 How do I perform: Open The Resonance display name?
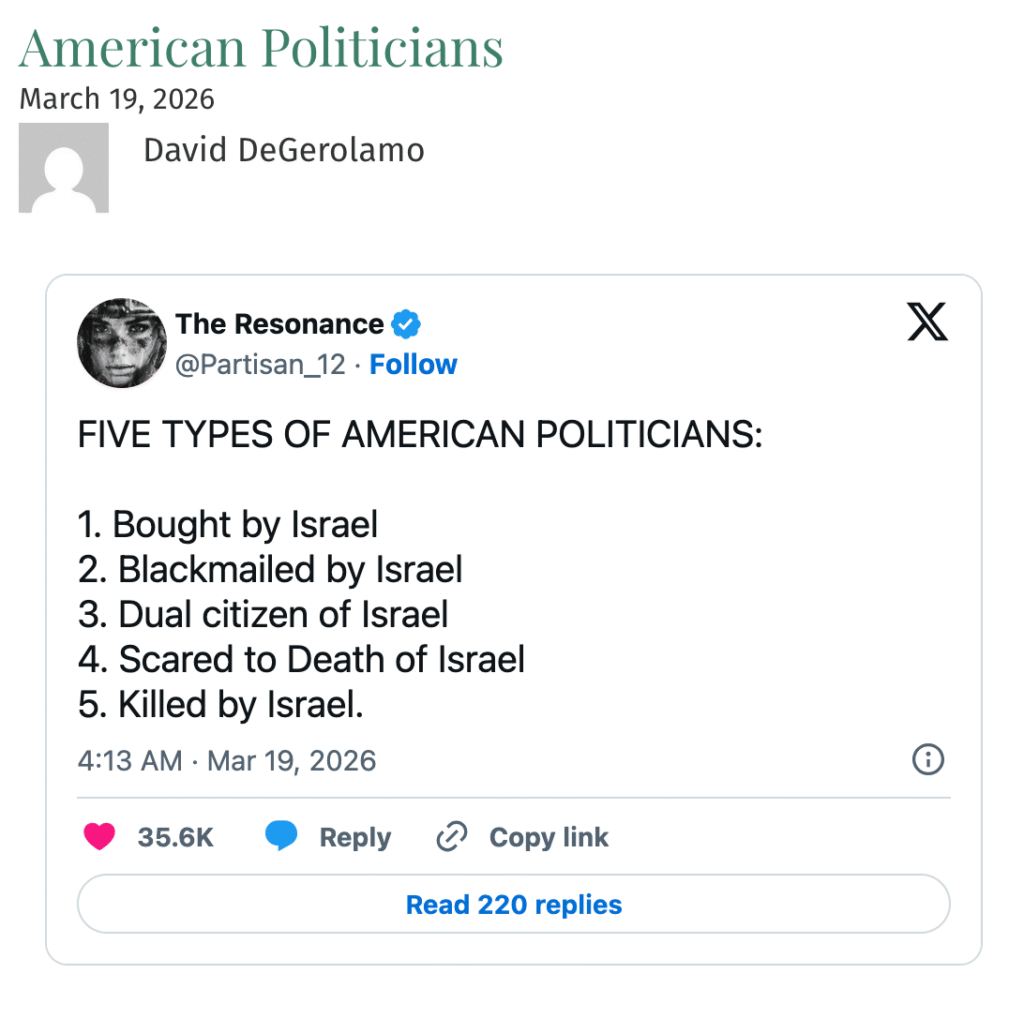pos(279,324)
